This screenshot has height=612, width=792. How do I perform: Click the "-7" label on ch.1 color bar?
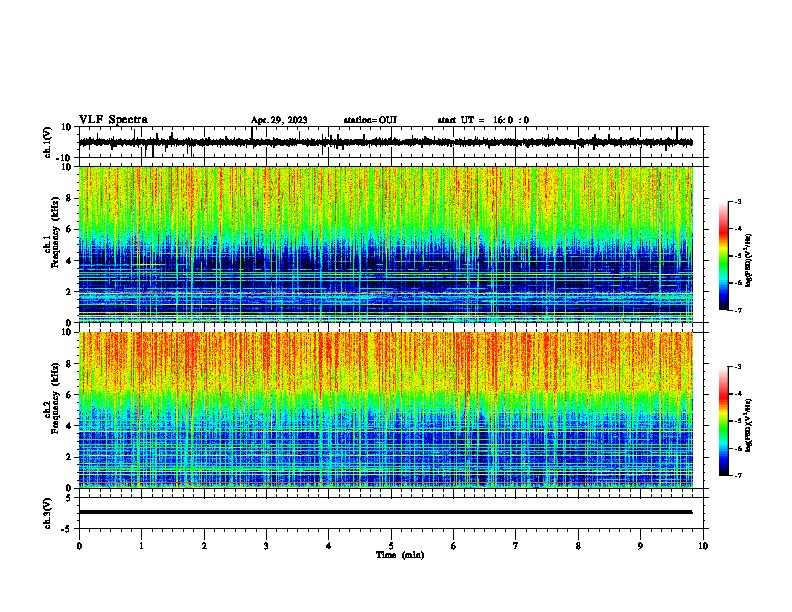[738, 310]
